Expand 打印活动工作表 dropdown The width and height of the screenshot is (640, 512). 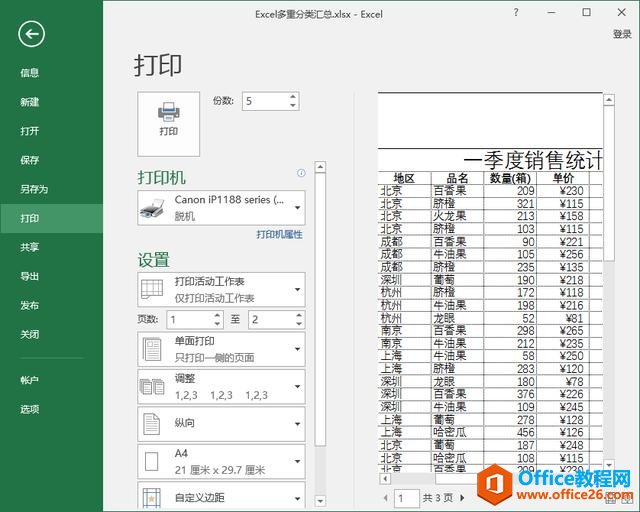click(x=221, y=289)
